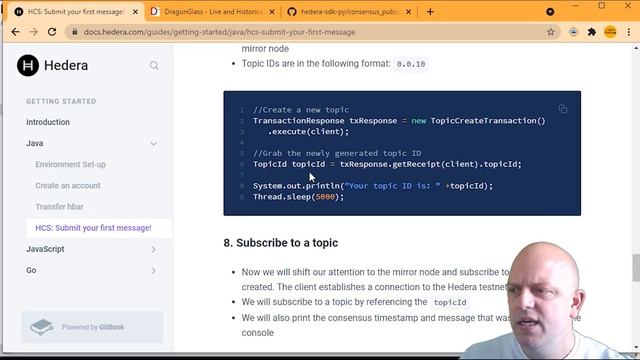Image resolution: width=640 pixels, height=360 pixels.
Task: Collapse the Java section chevron
Action: [x=153, y=144]
